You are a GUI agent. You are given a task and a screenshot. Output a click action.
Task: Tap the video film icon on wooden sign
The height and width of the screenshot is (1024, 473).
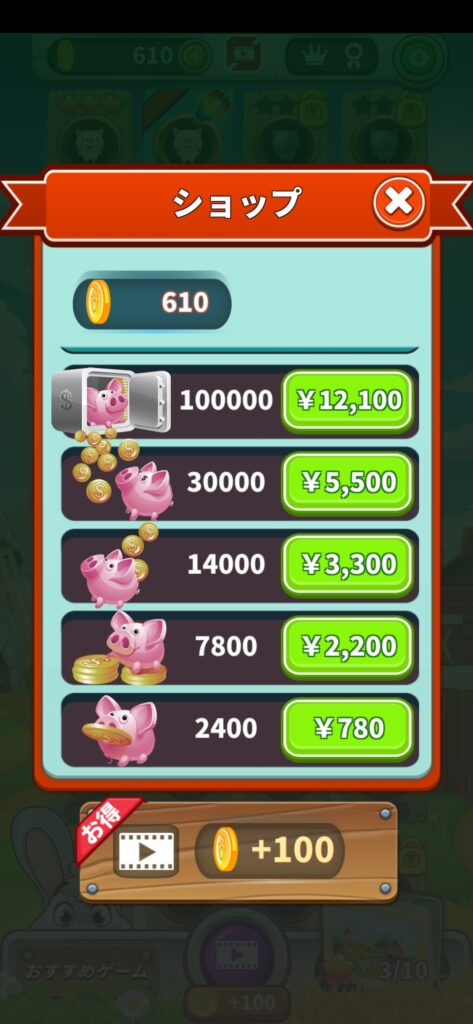click(x=146, y=851)
